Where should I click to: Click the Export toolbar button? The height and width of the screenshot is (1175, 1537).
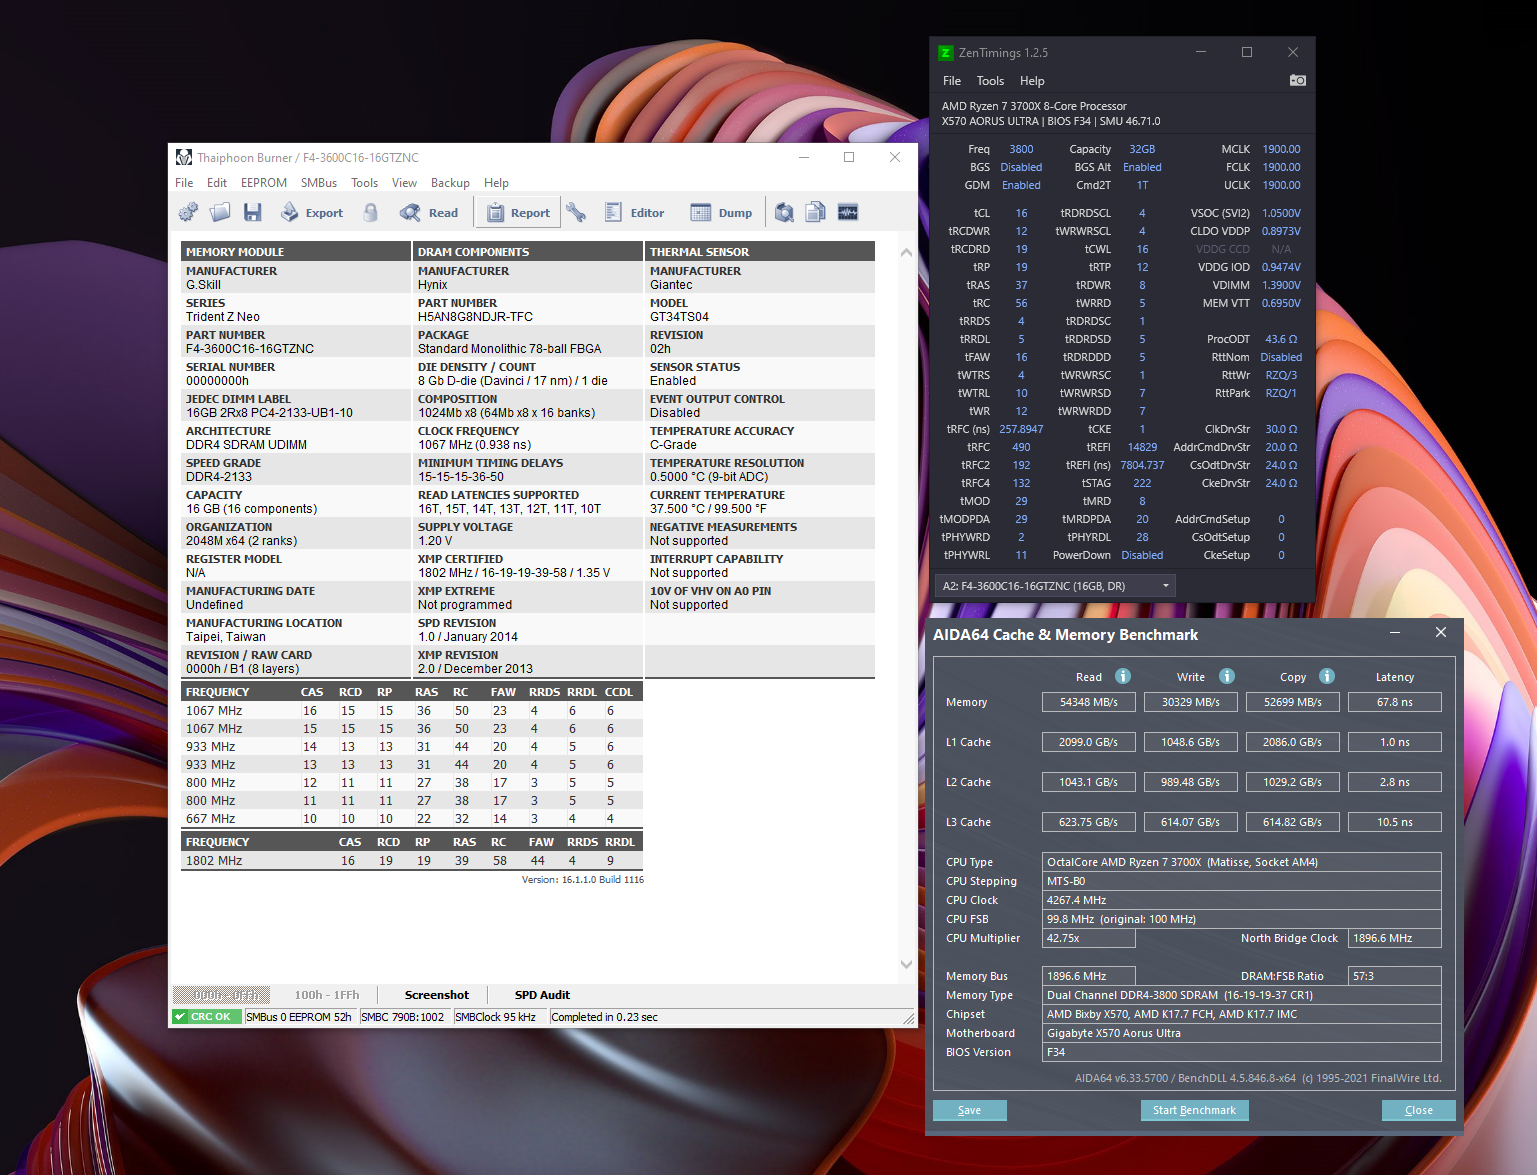pos(311,212)
